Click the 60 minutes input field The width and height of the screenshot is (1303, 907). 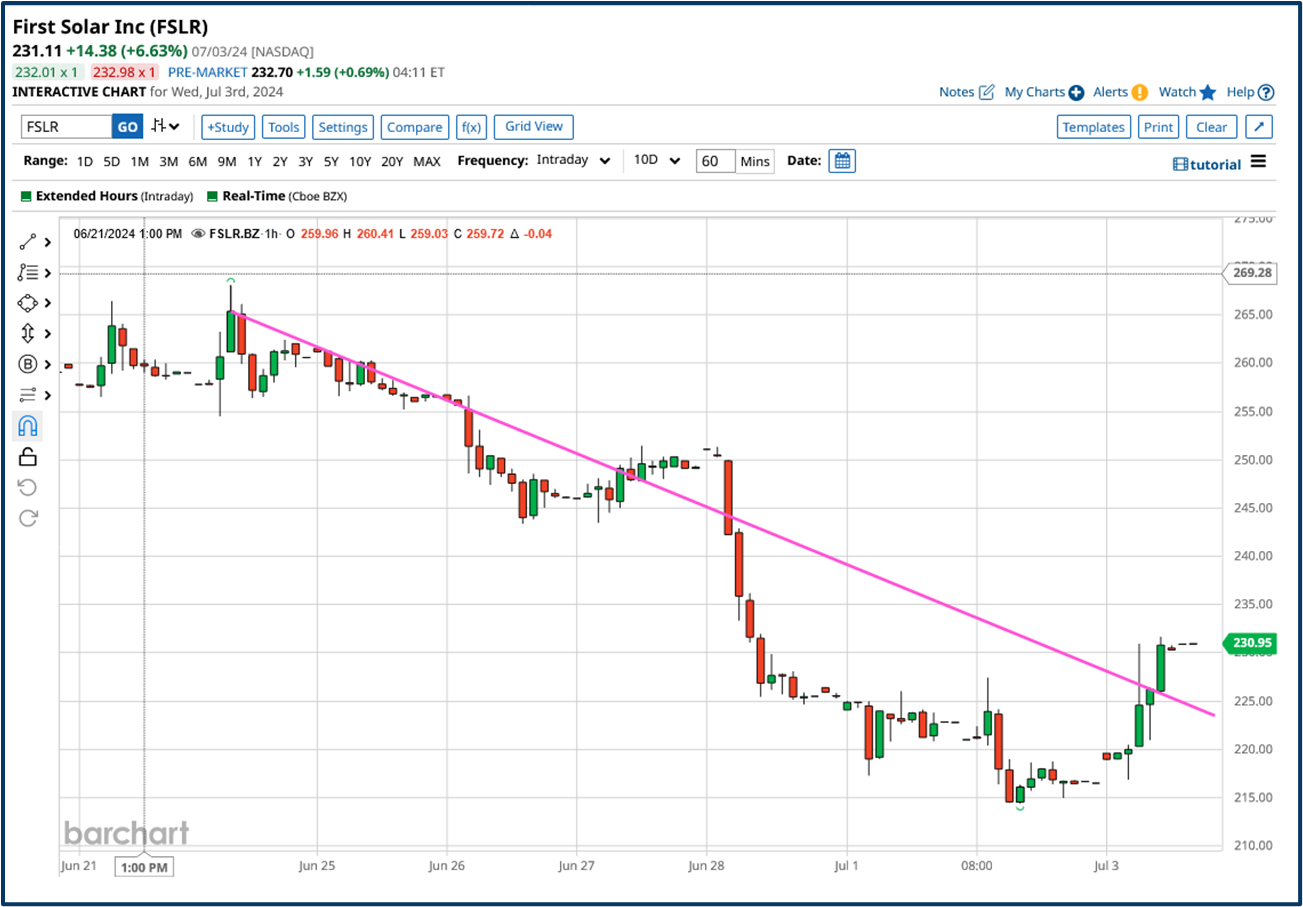click(715, 161)
